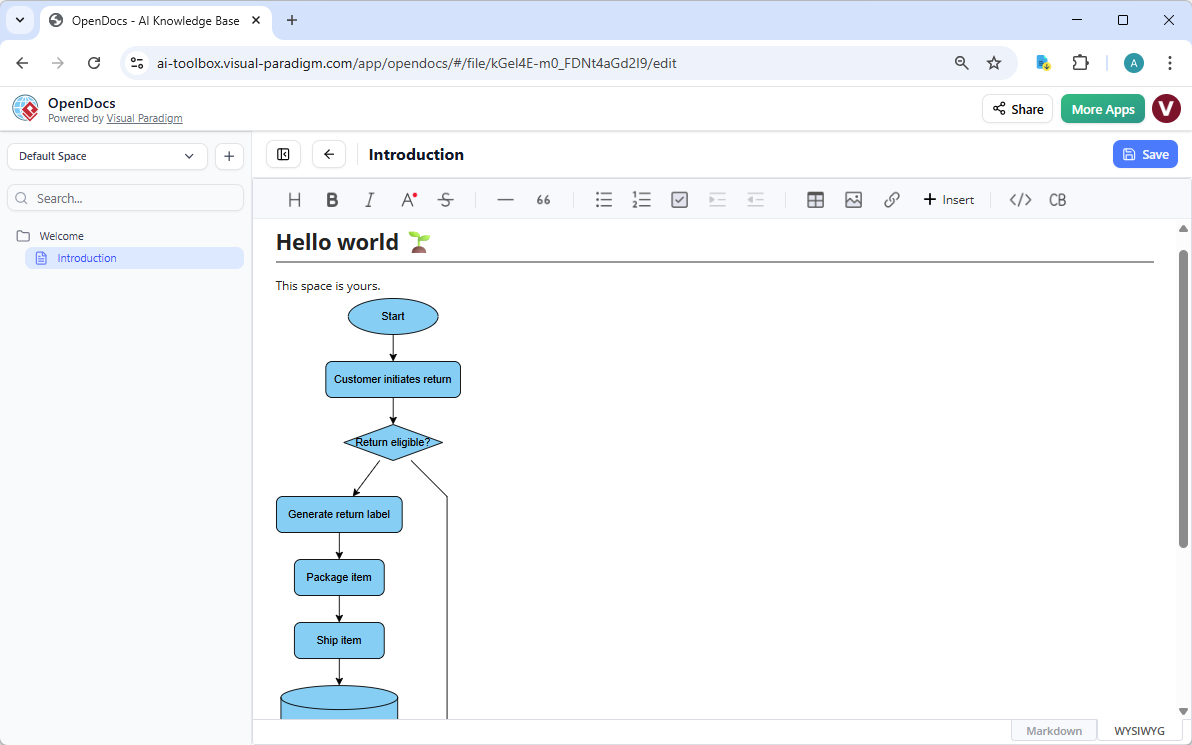Collapse the sidebar with the panel icon
Image resolution: width=1192 pixels, height=745 pixels.
(283, 154)
